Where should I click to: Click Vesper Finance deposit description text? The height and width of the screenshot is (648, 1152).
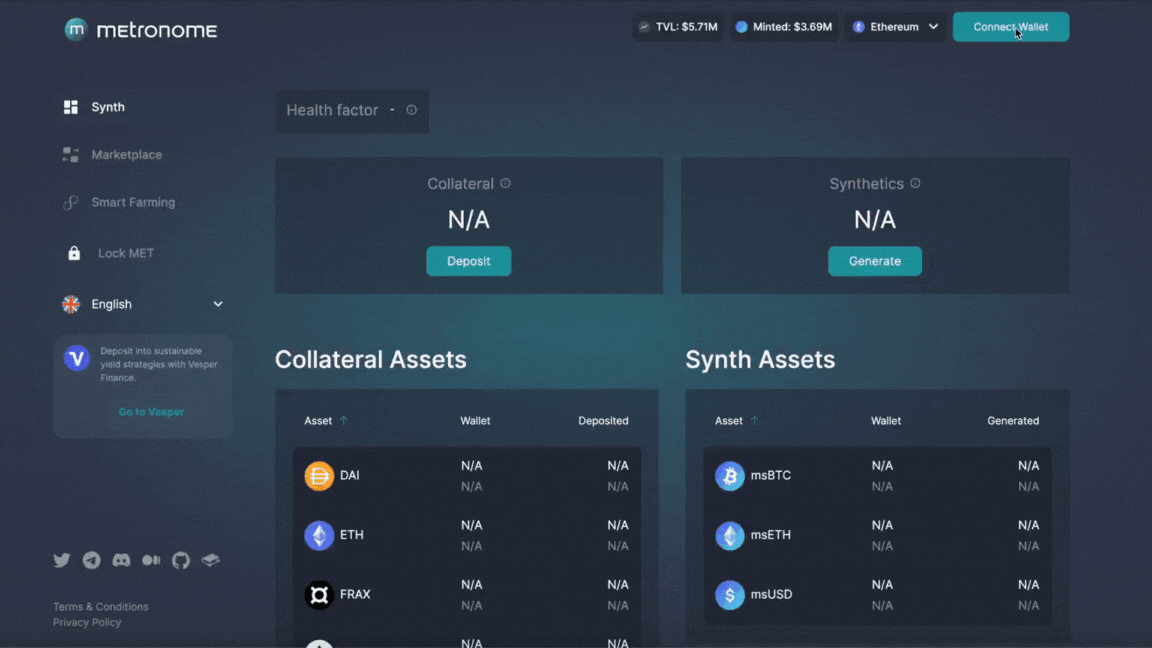click(x=159, y=364)
